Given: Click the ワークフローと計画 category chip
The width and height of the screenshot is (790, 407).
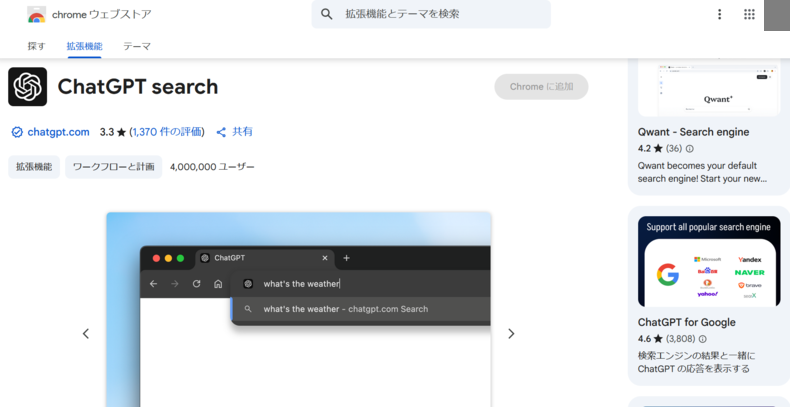Looking at the screenshot, I should click(x=113, y=167).
